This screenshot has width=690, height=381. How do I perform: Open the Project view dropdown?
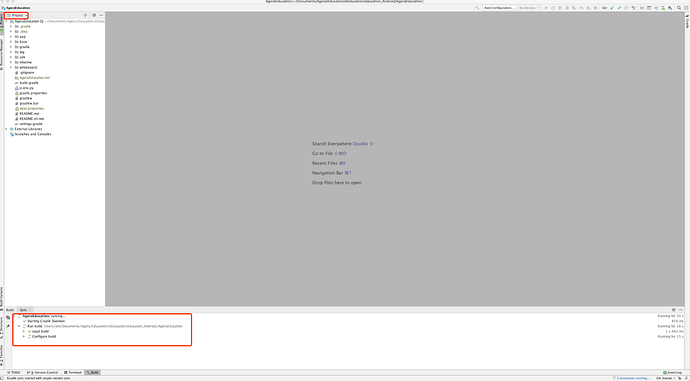tap(16, 15)
